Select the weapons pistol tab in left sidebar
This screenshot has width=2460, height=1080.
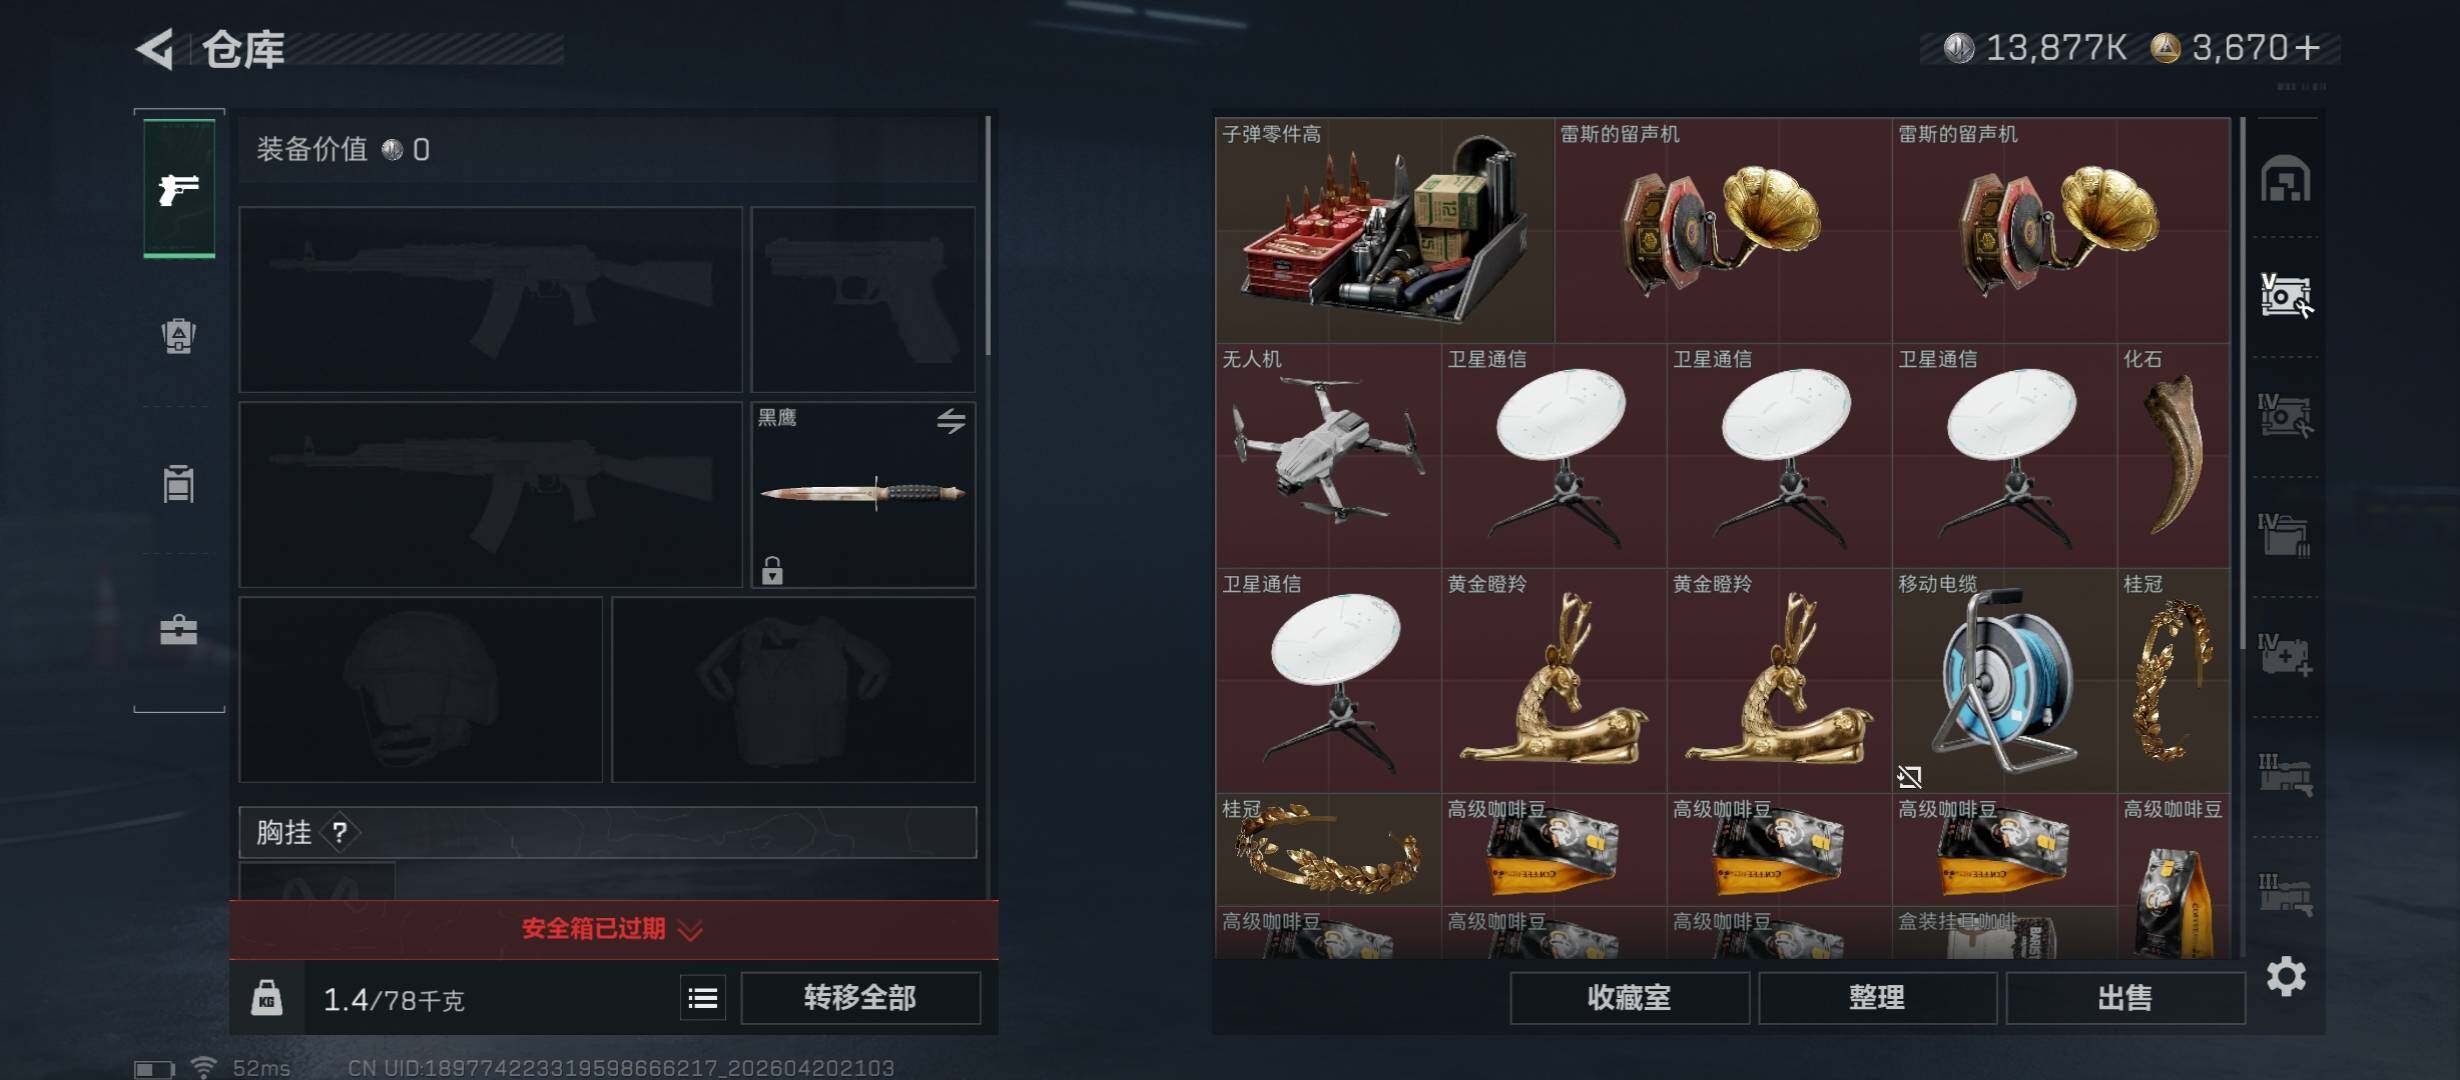click(179, 189)
